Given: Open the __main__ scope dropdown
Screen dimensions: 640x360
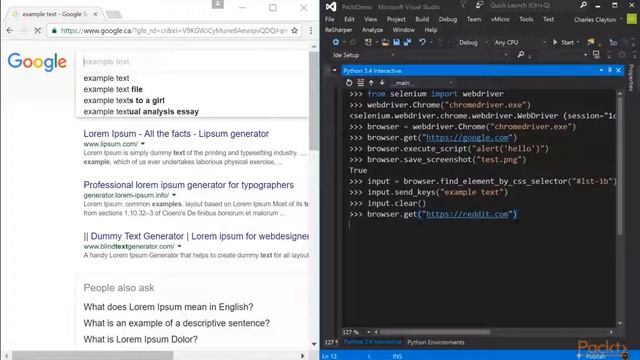Looking at the screenshot, I should (x=422, y=83).
